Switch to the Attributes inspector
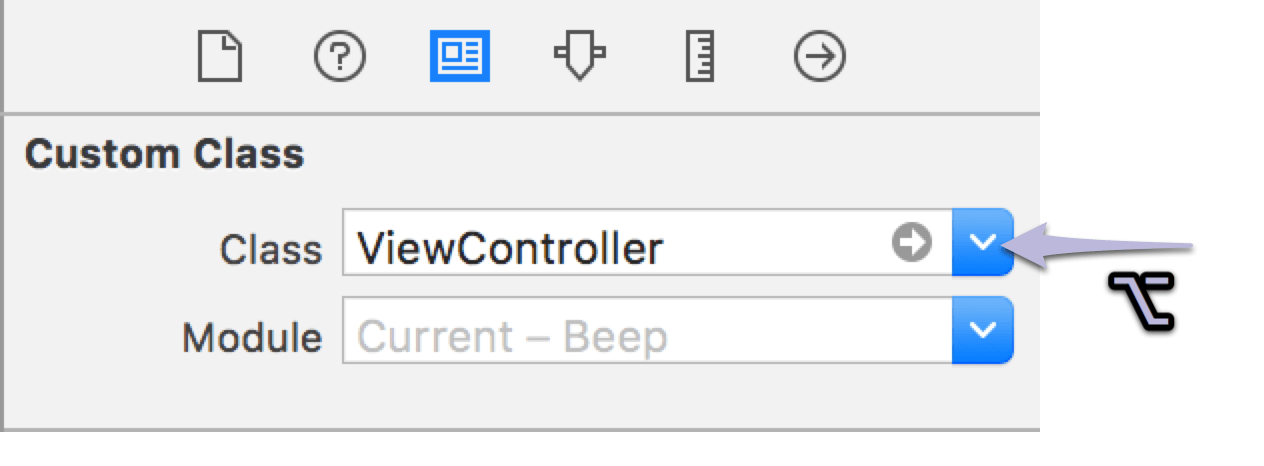The width and height of the screenshot is (1264, 466). click(x=580, y=58)
